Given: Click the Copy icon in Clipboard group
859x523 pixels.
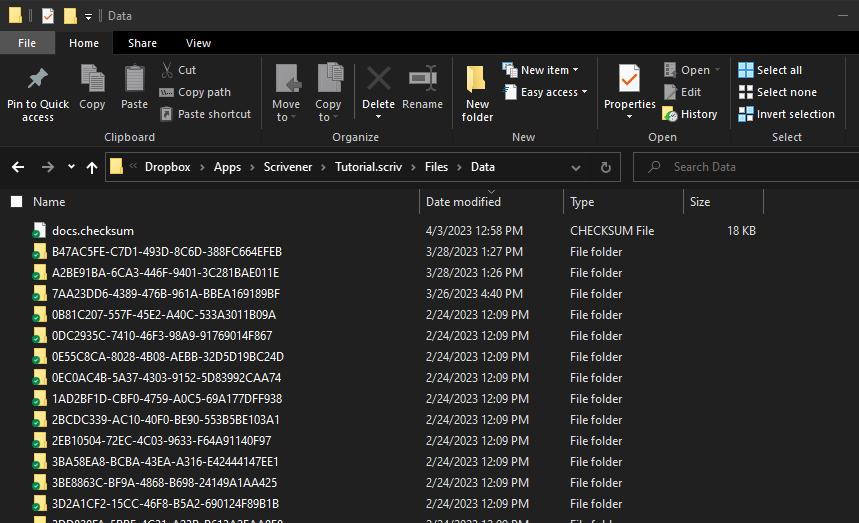Looking at the screenshot, I should 92,79.
